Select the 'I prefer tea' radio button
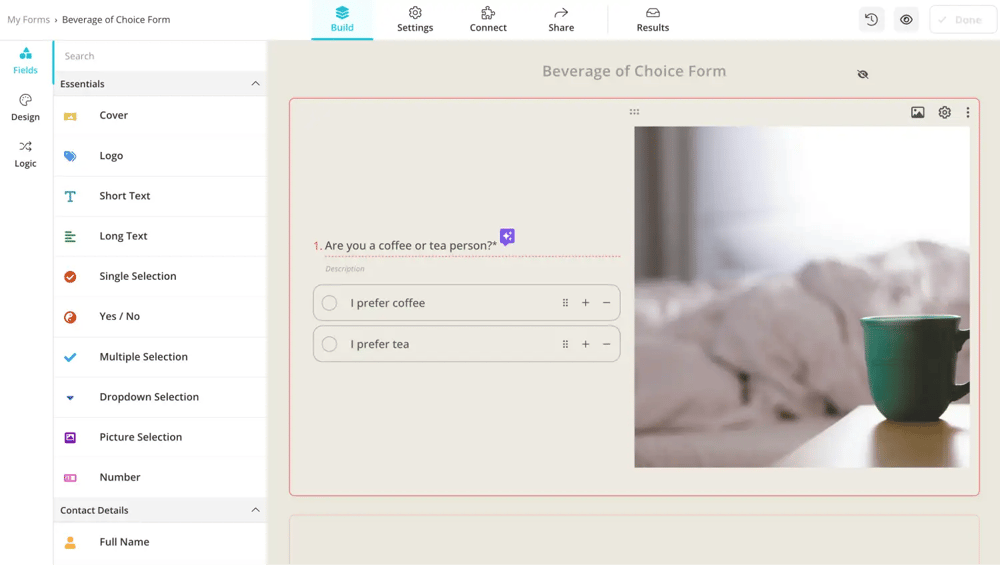Screen dimensions: 1000x565 329,344
